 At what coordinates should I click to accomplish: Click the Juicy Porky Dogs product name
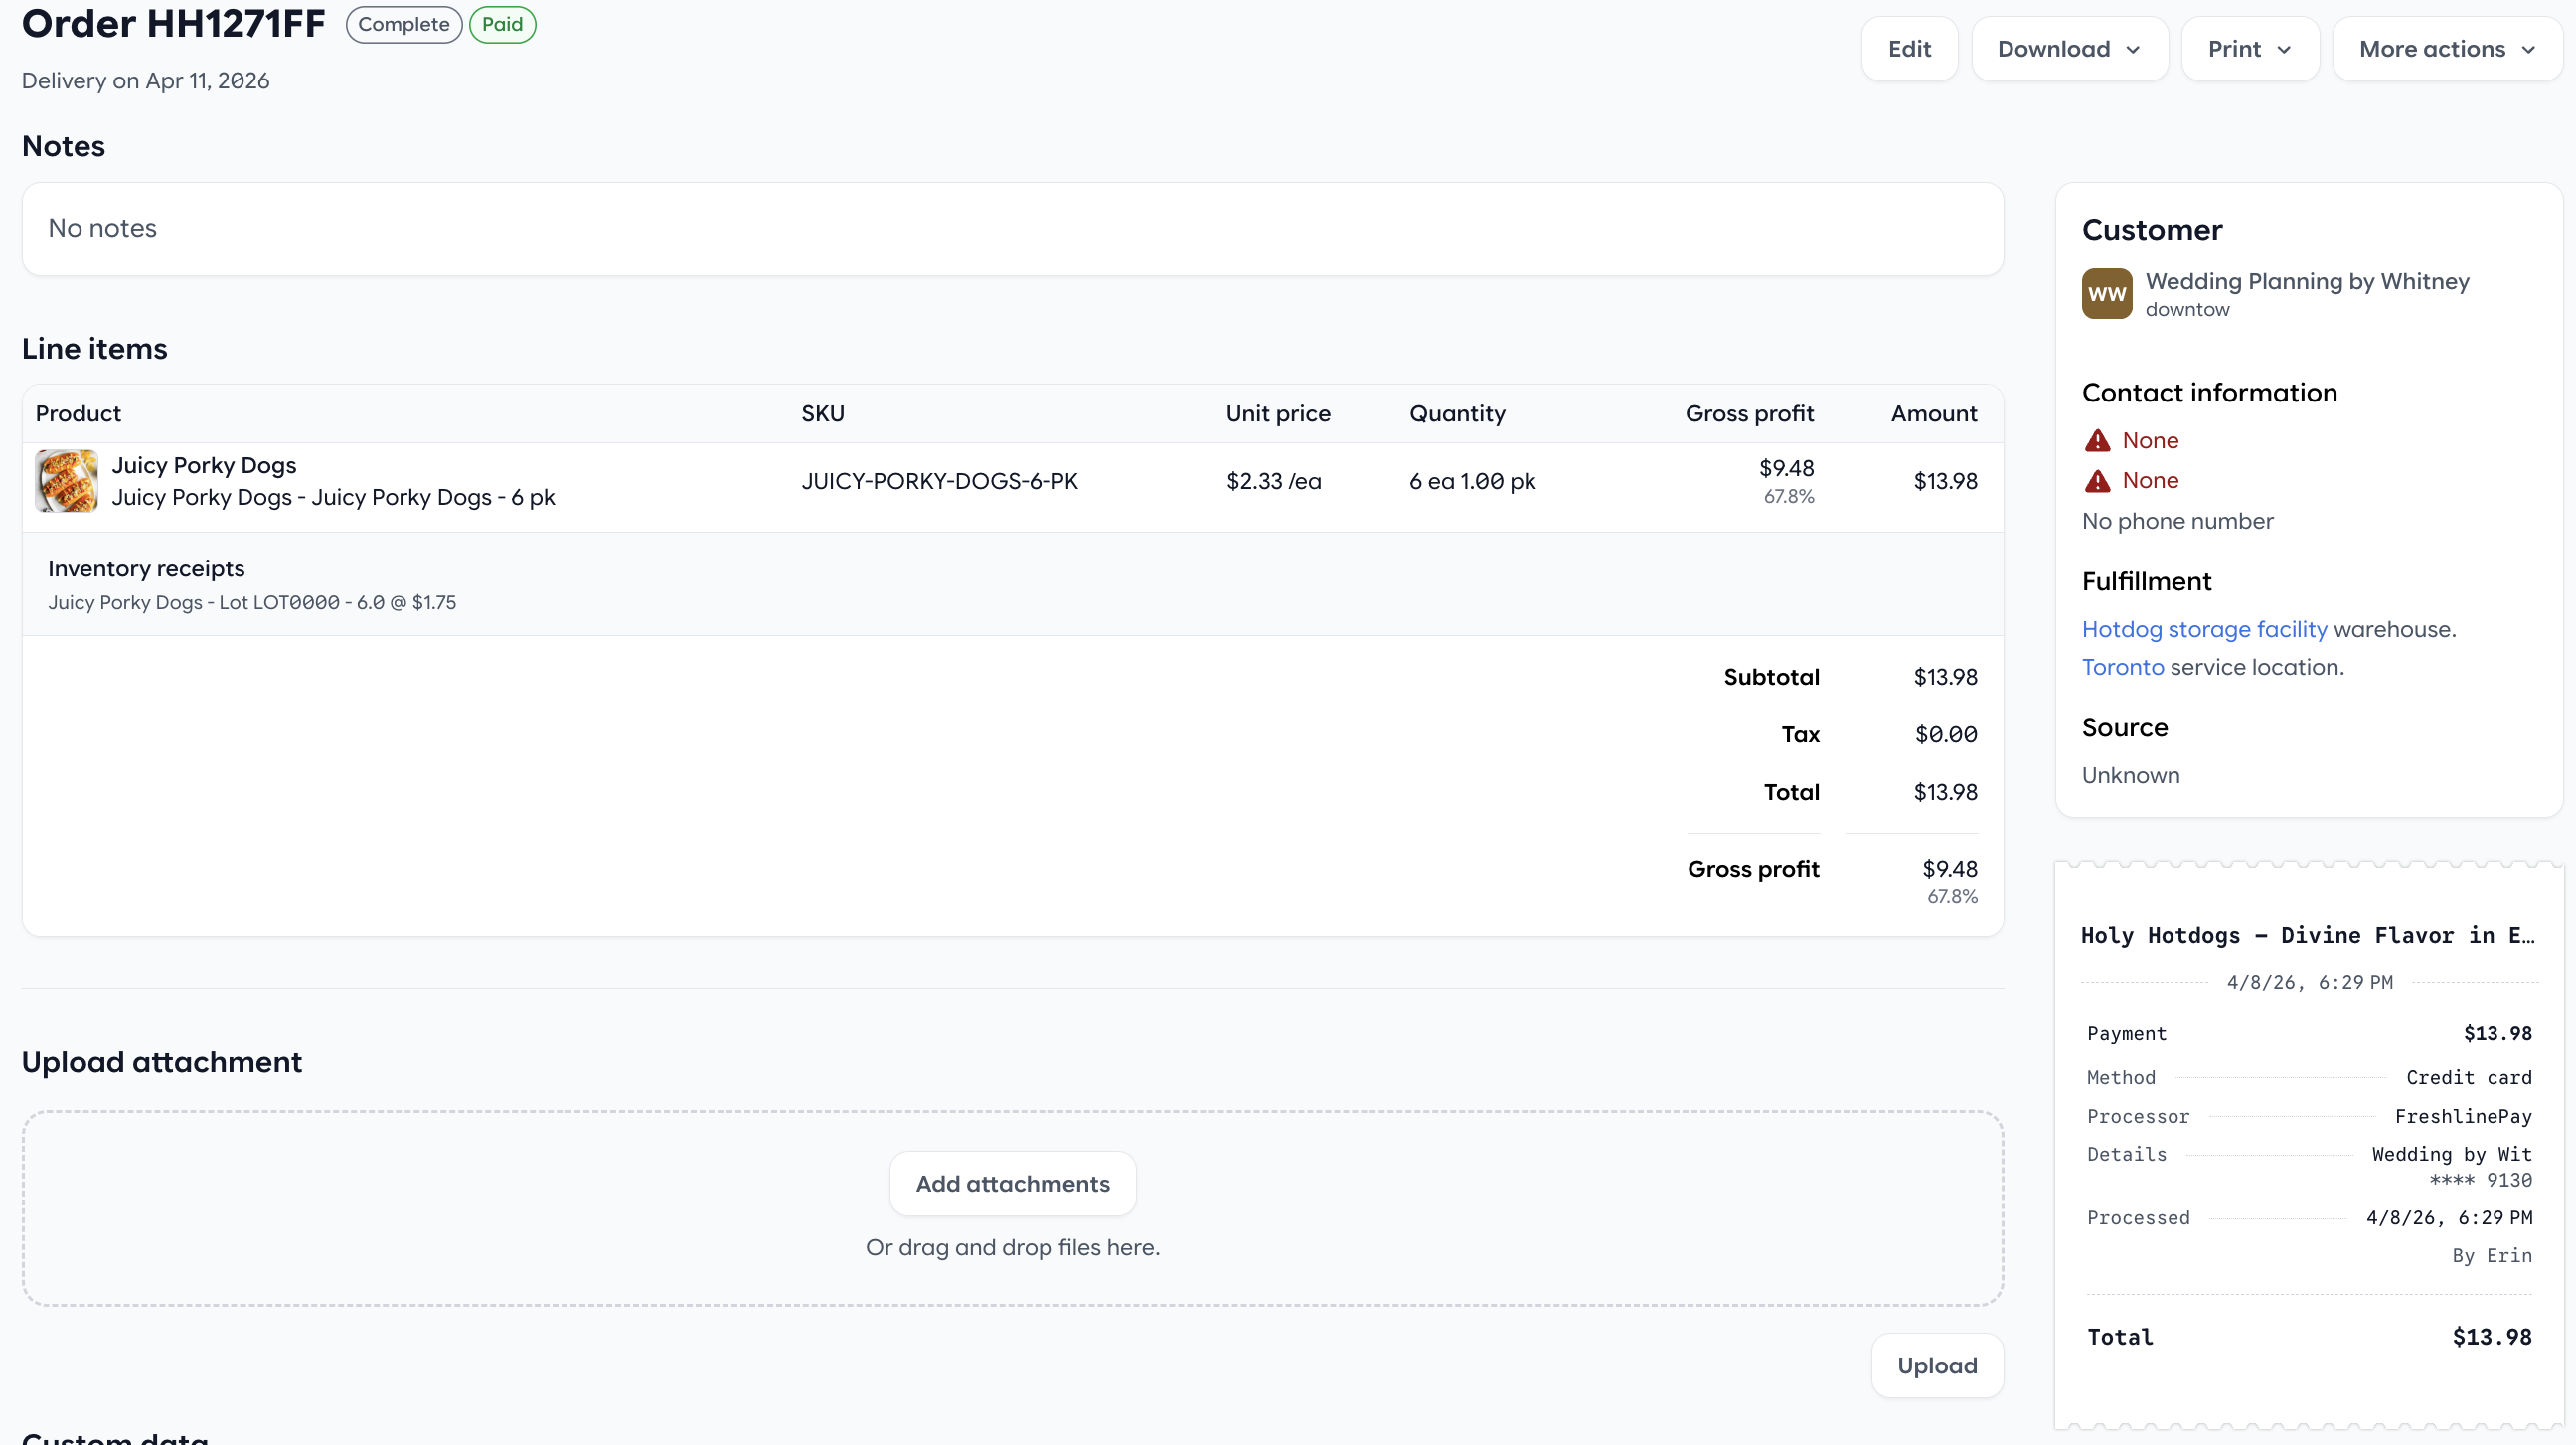[x=204, y=465]
